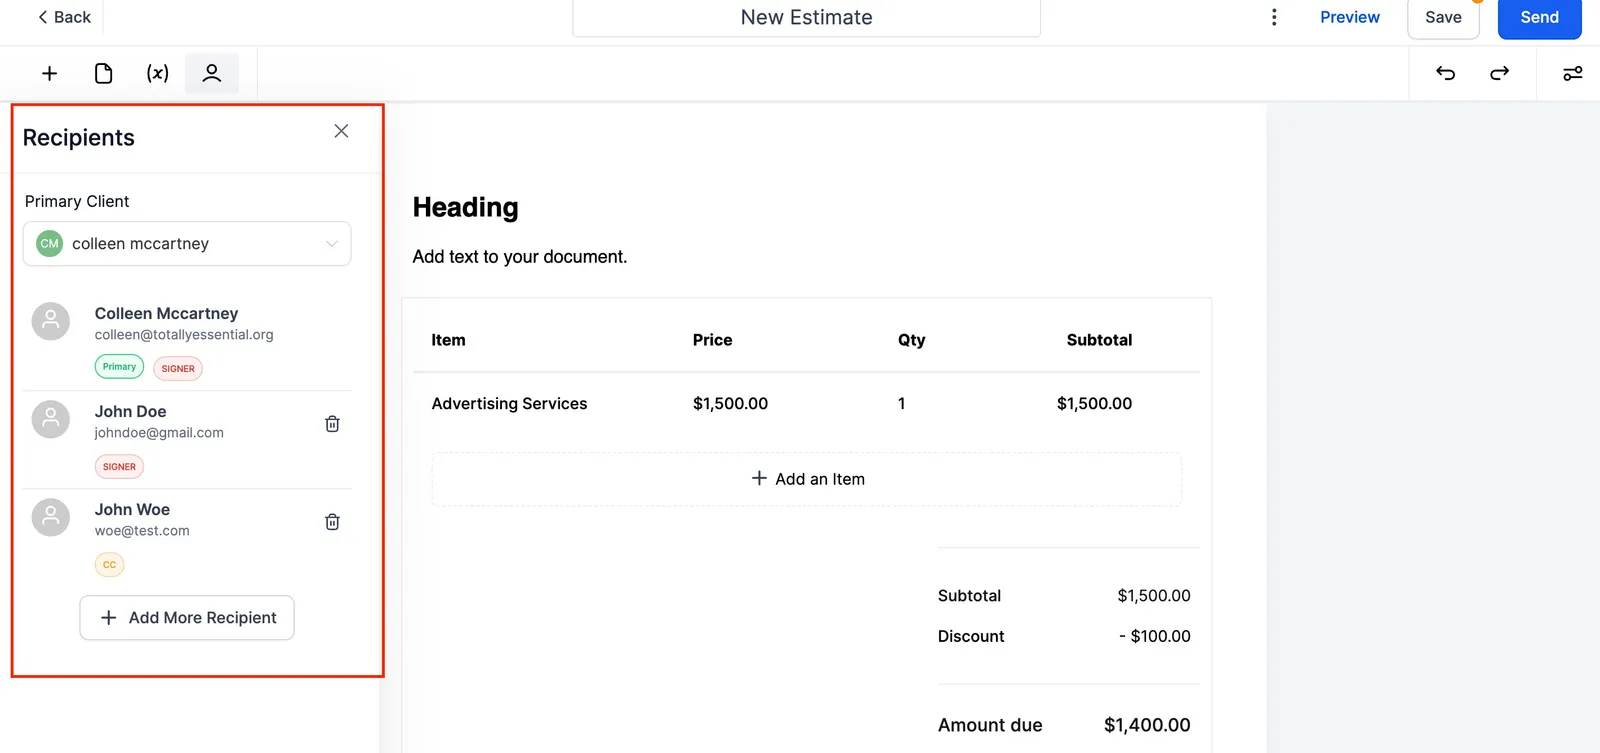This screenshot has width=1600, height=753.
Task: Open the document pages icon
Action: point(103,73)
